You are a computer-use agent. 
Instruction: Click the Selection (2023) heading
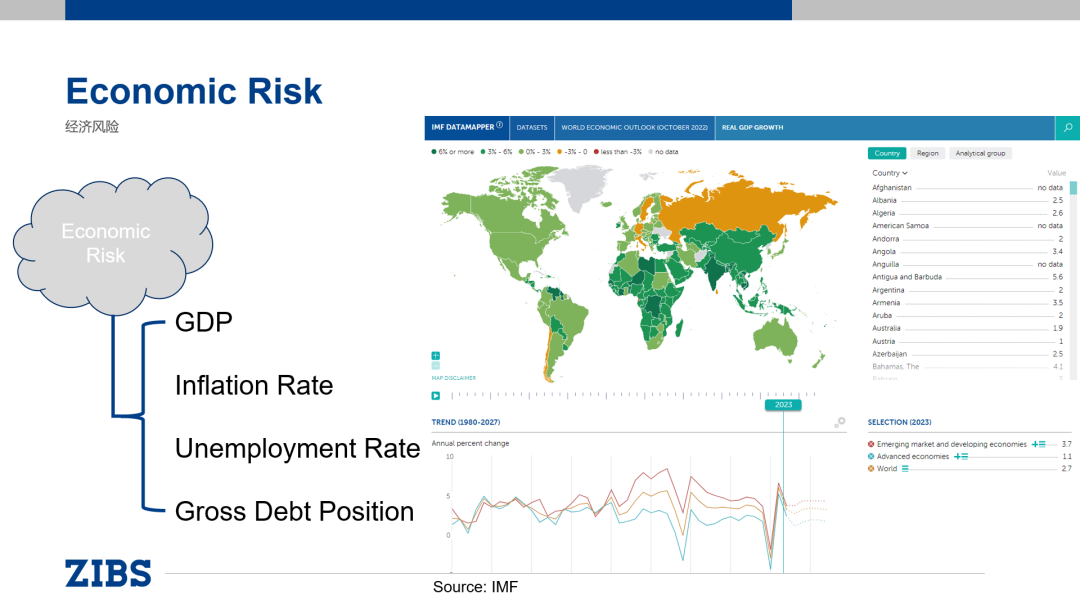point(899,422)
